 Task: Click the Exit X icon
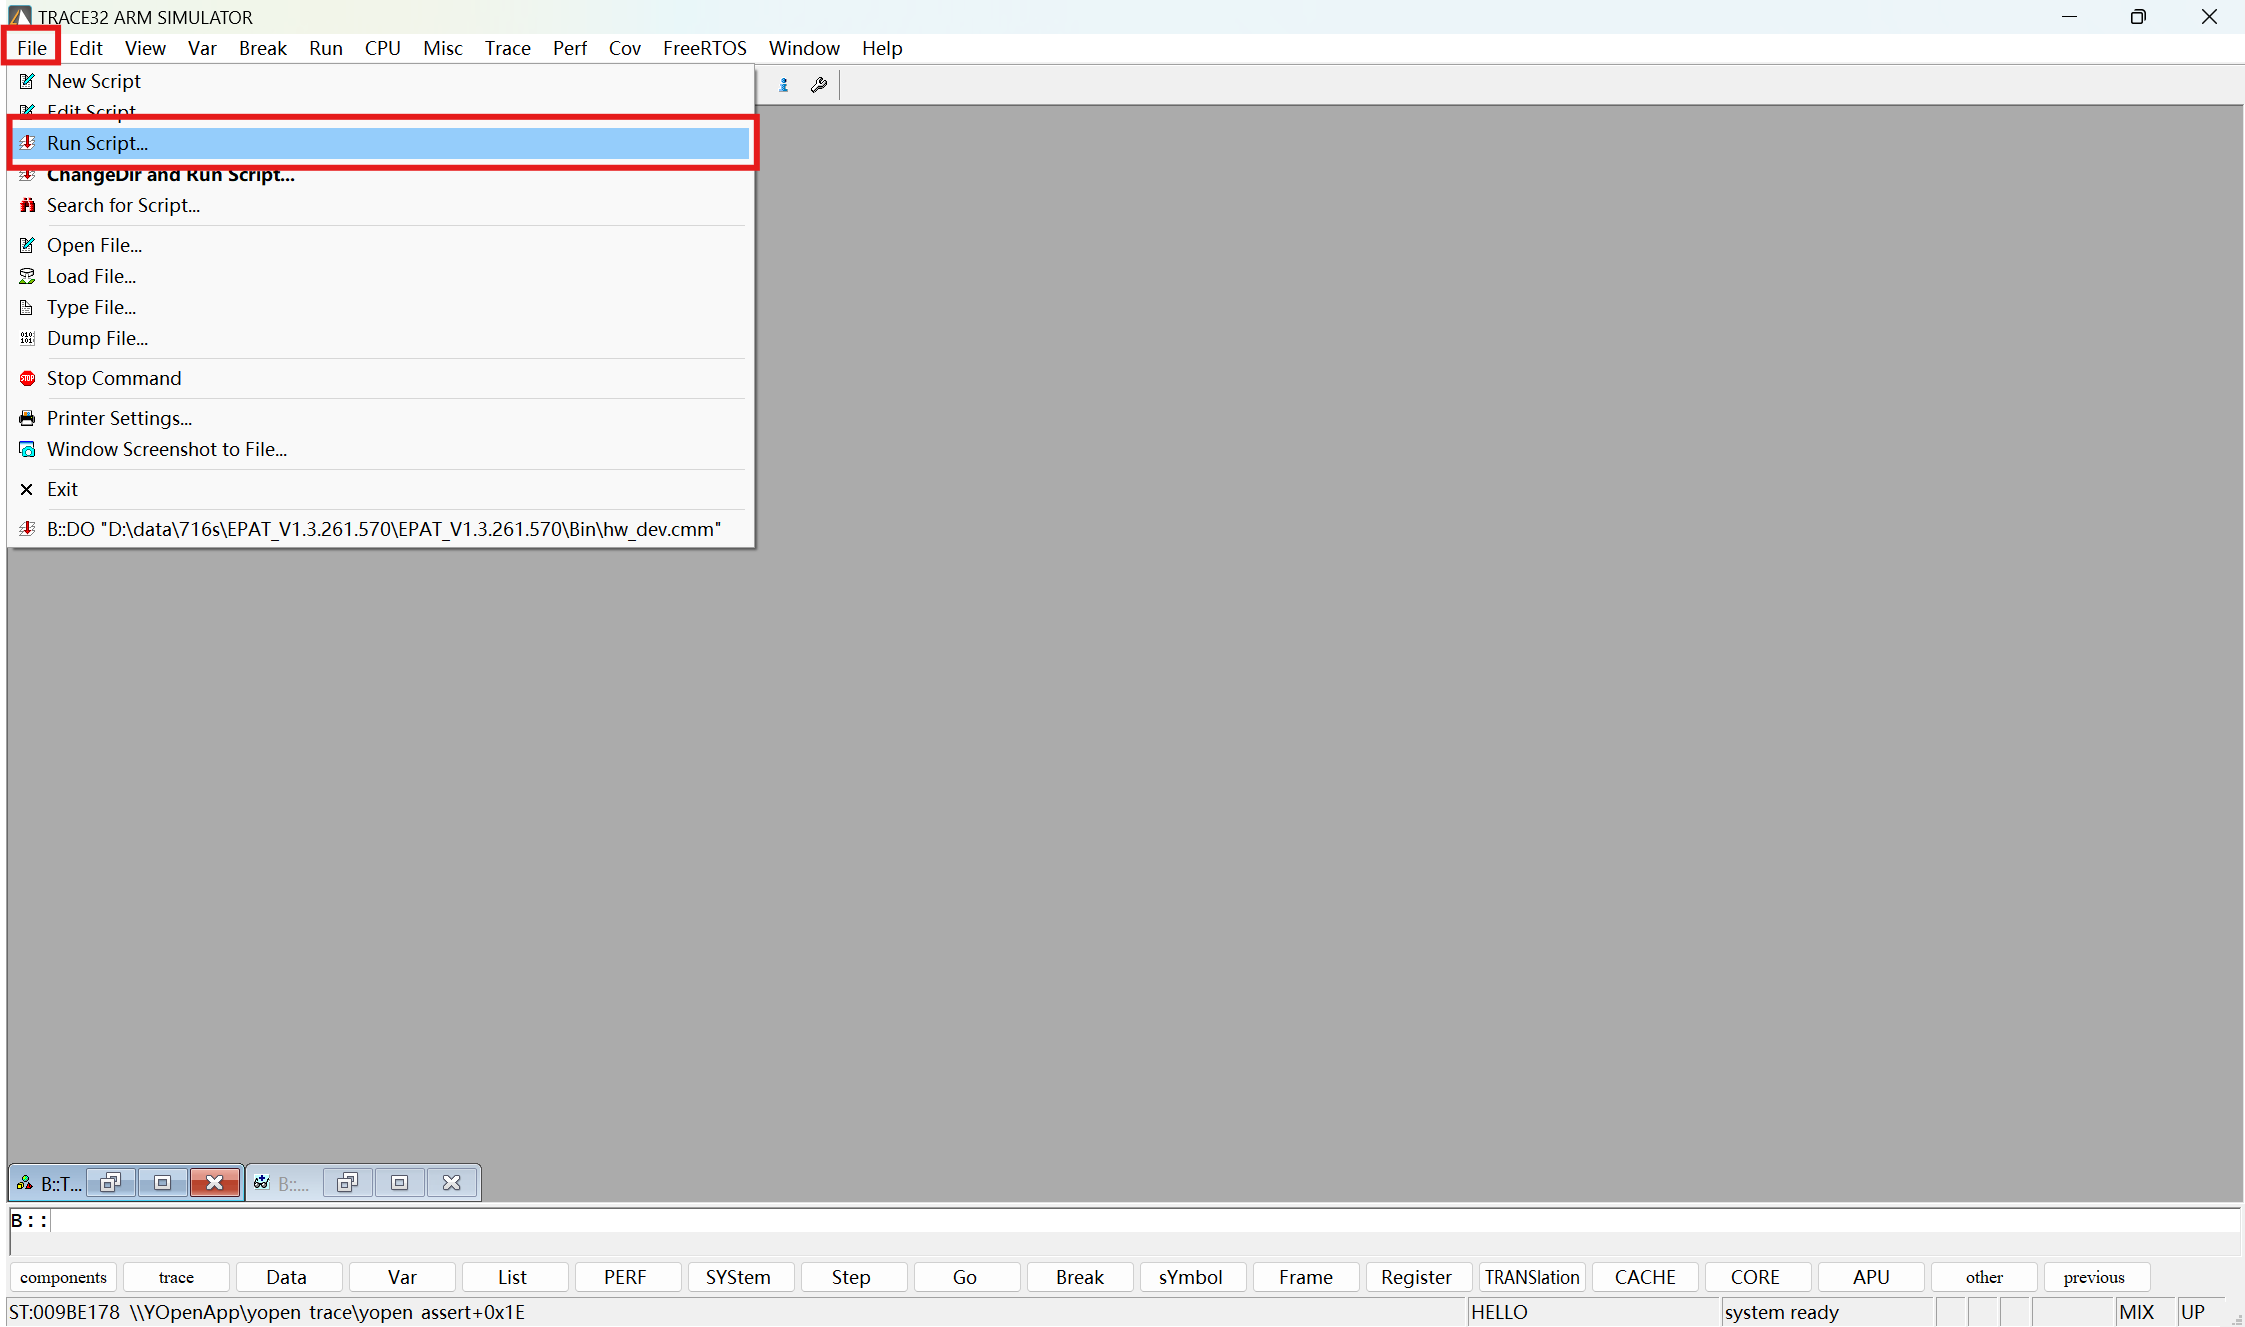click(27, 489)
